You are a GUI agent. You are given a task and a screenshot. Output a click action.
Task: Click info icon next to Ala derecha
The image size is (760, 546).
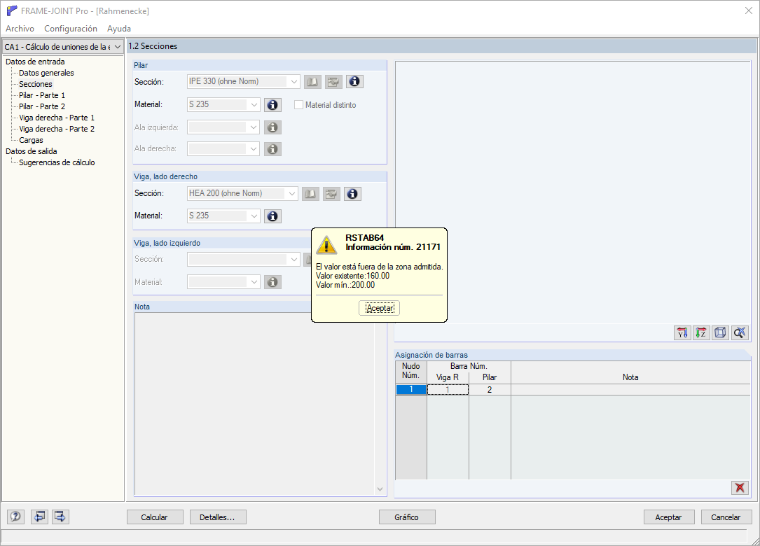pyautogui.click(x=272, y=149)
